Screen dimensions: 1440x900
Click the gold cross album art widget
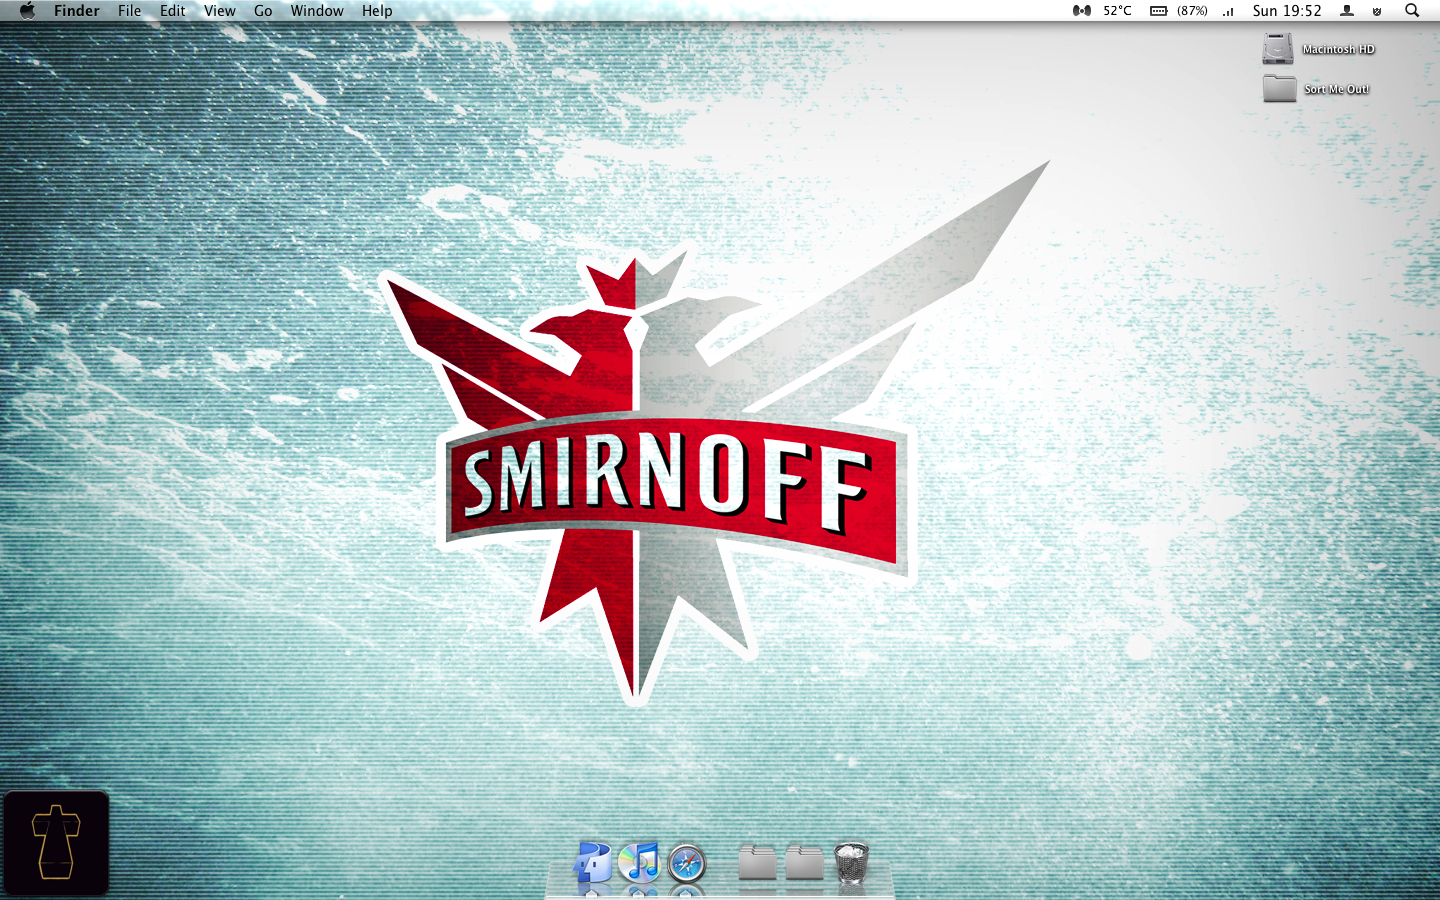point(56,843)
